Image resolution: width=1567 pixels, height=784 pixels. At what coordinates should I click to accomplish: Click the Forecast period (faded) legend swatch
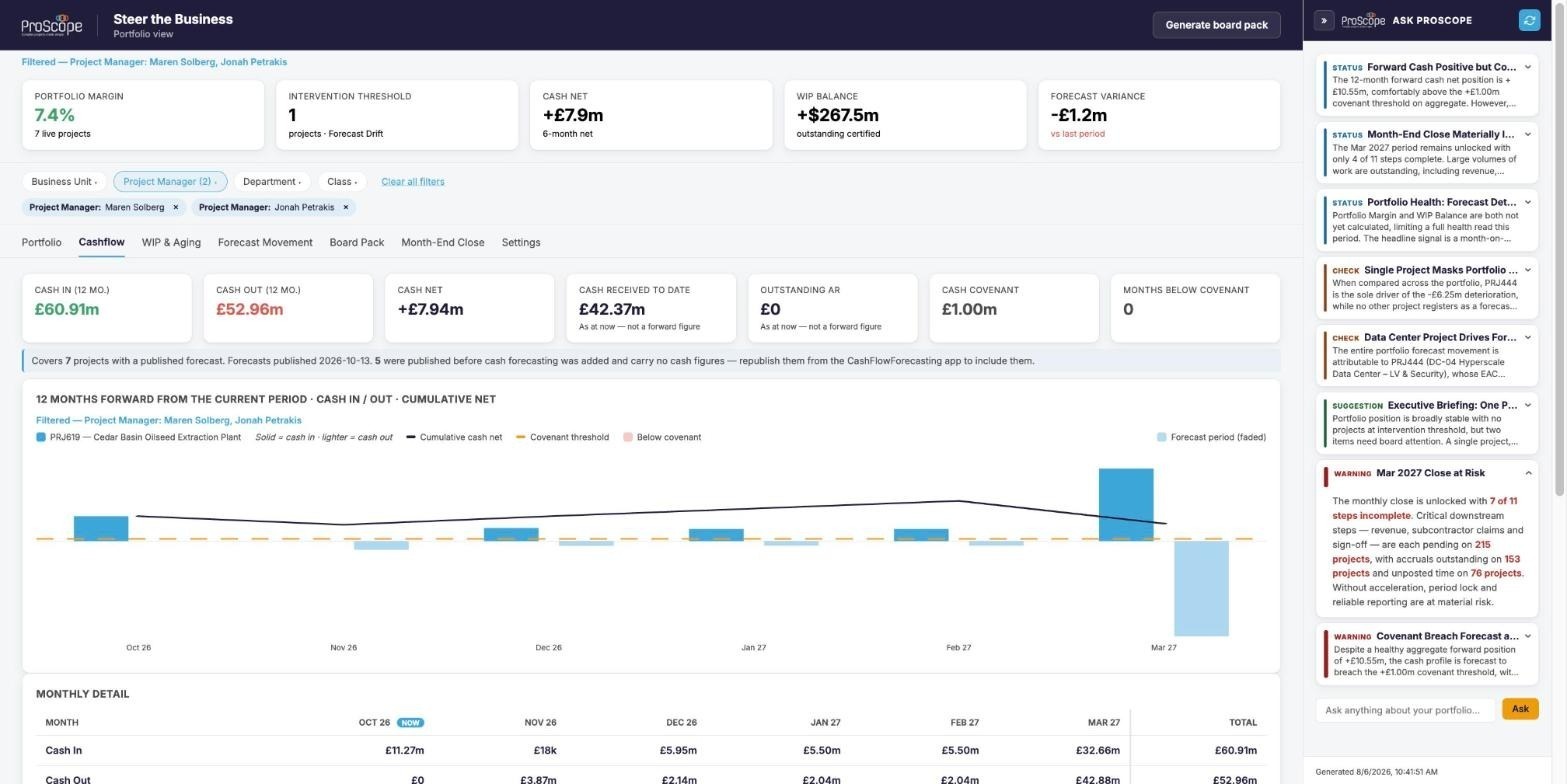[x=1161, y=438]
